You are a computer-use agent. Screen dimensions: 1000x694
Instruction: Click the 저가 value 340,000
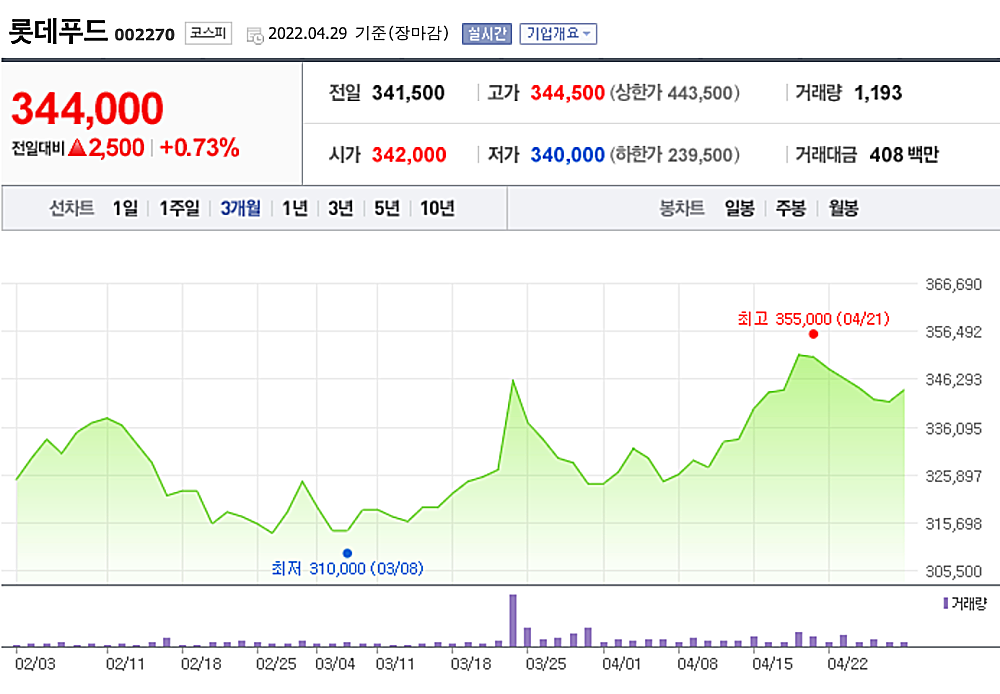[568, 155]
